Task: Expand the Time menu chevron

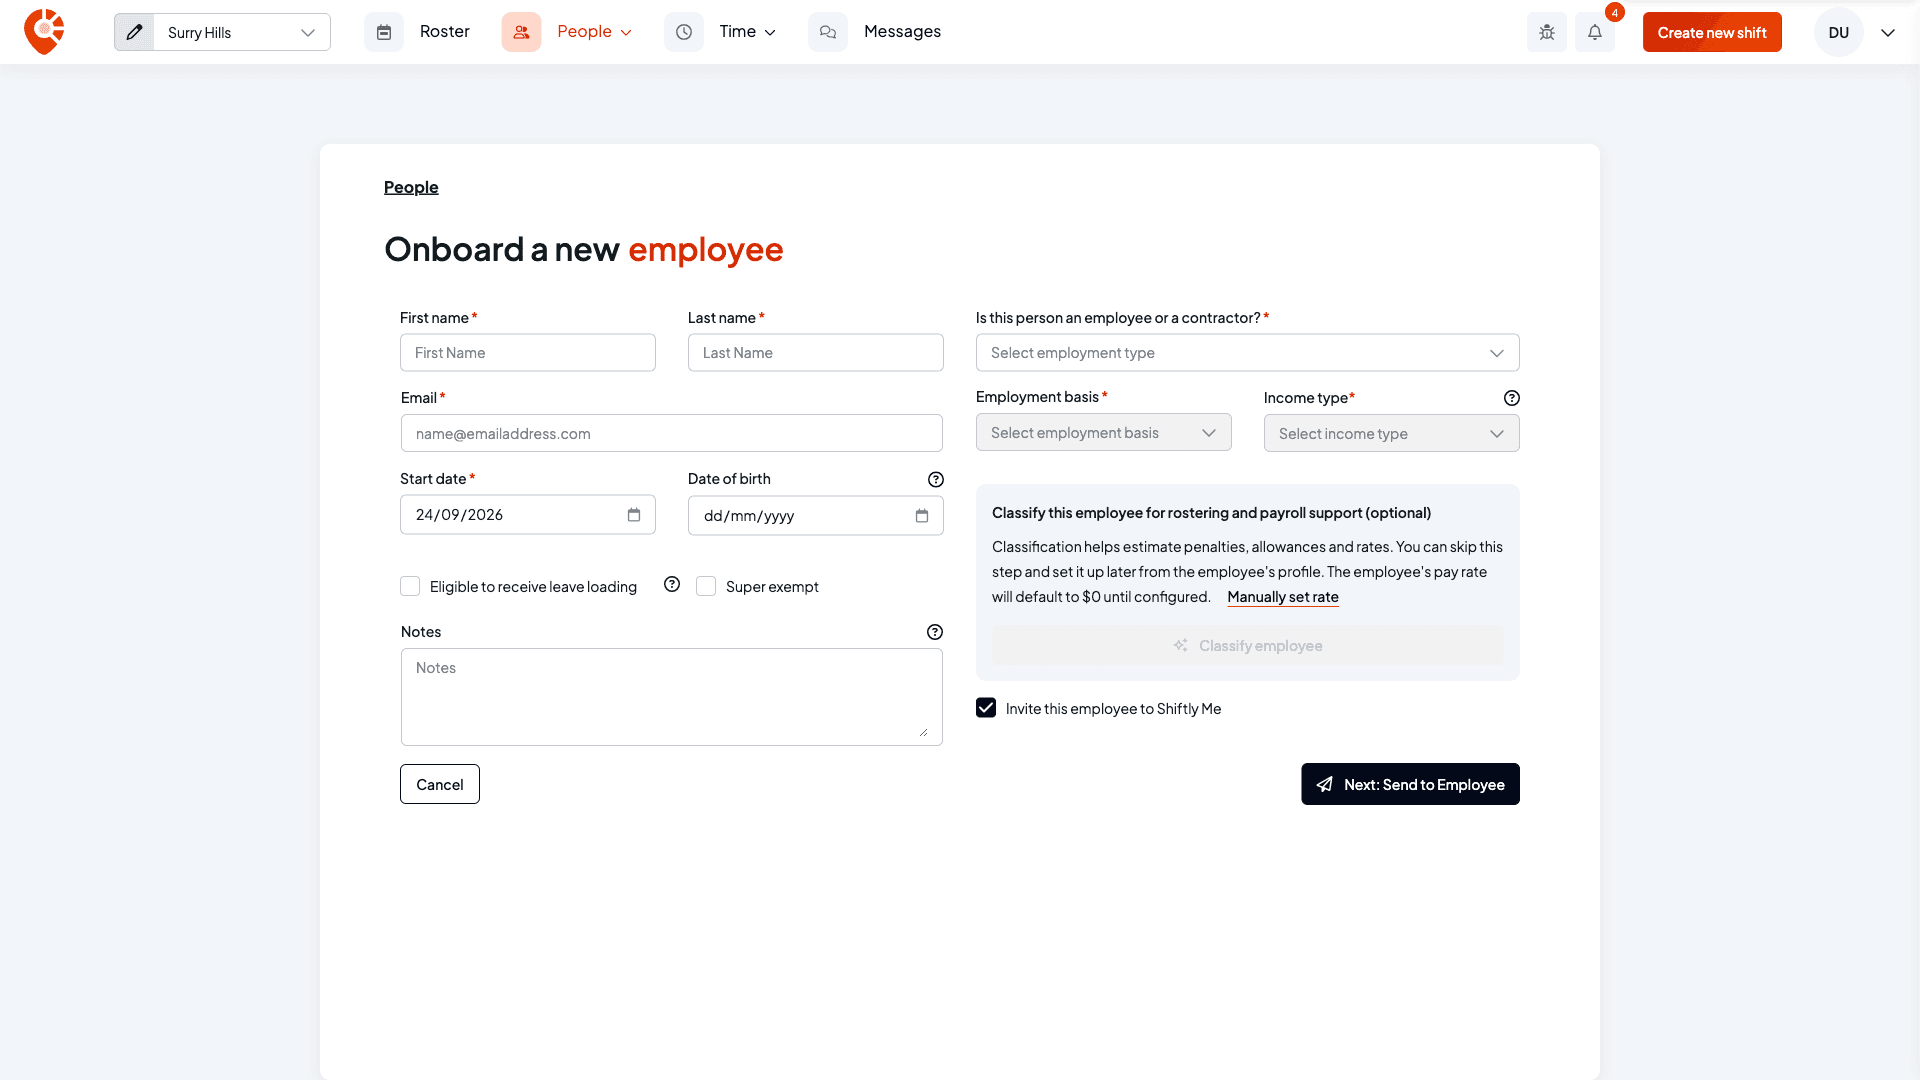Action: [770, 33]
